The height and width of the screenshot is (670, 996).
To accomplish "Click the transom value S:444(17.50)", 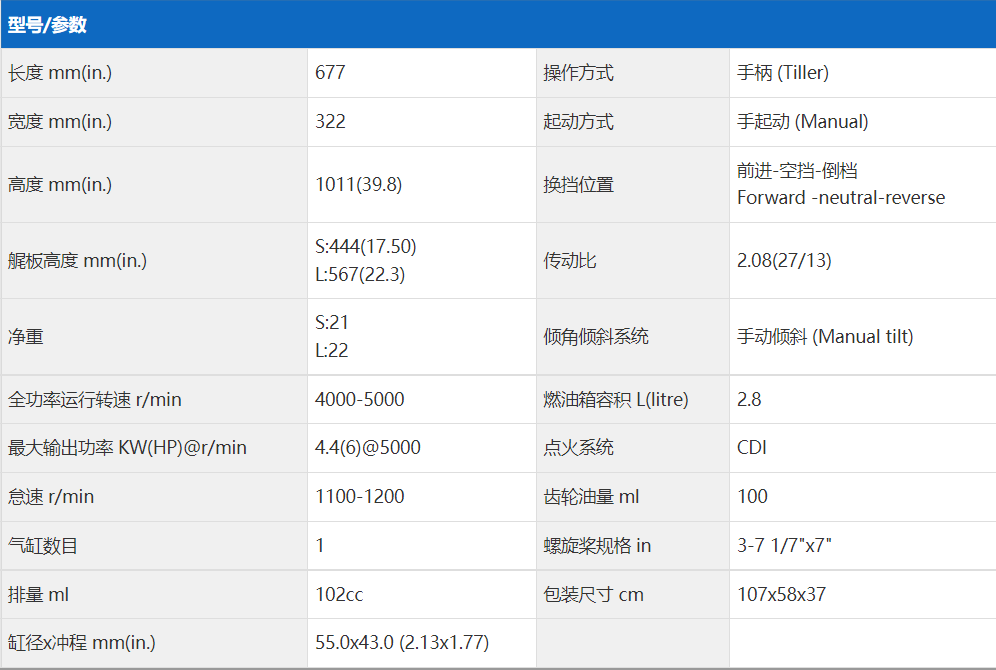I will [366, 246].
